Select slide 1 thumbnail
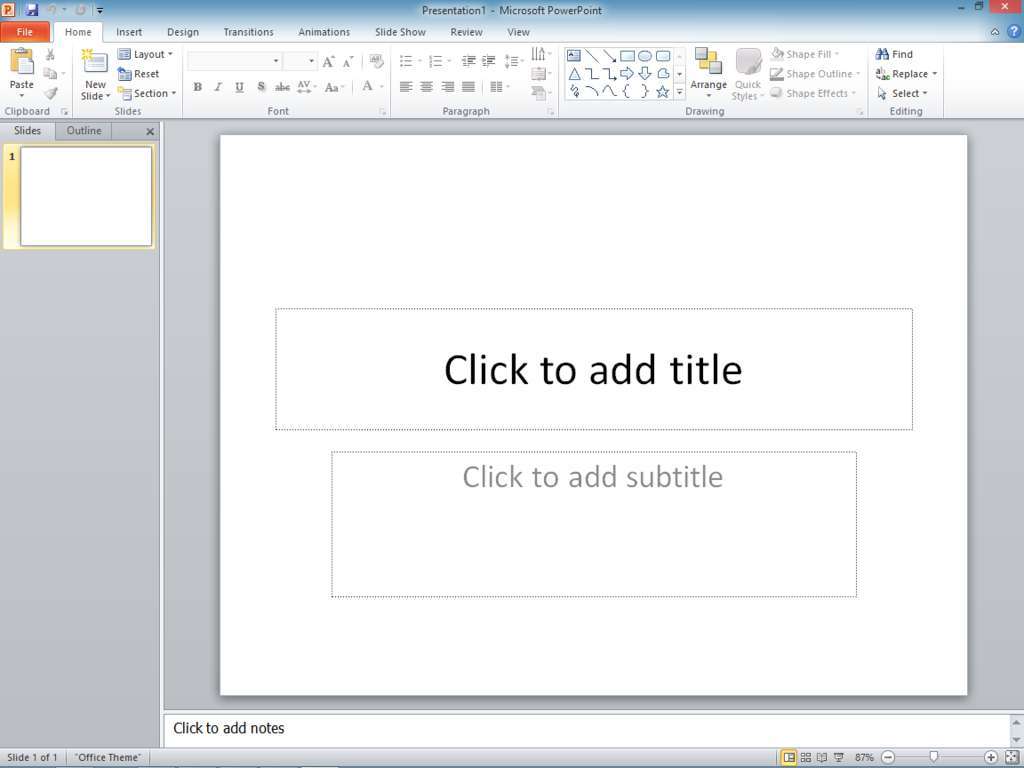1024x768 pixels. point(86,196)
